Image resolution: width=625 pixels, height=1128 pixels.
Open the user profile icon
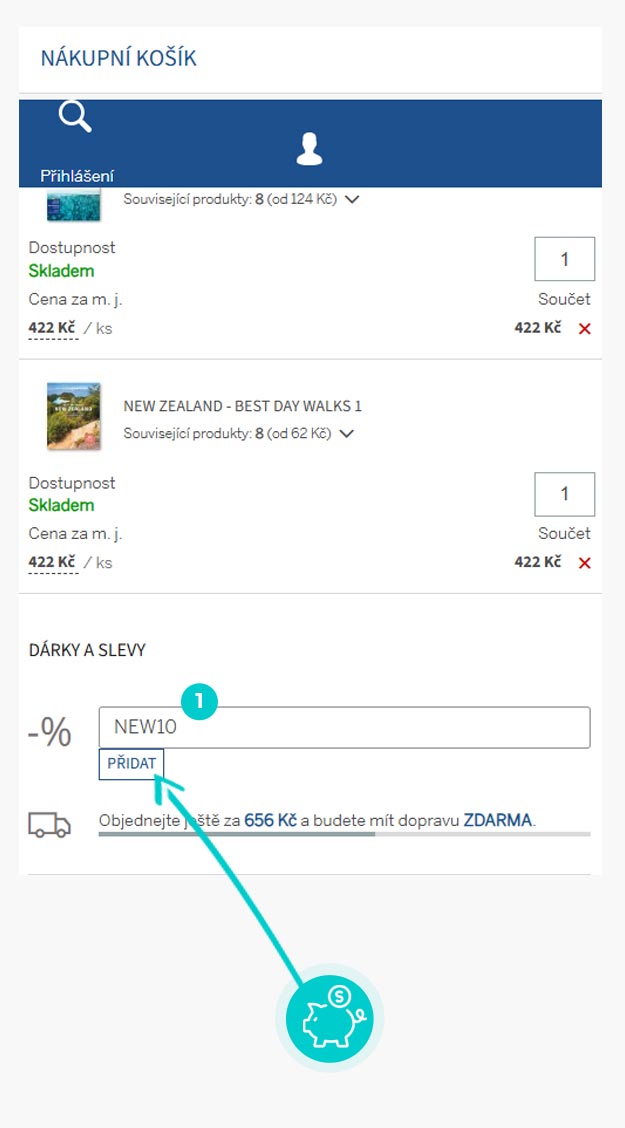309,149
